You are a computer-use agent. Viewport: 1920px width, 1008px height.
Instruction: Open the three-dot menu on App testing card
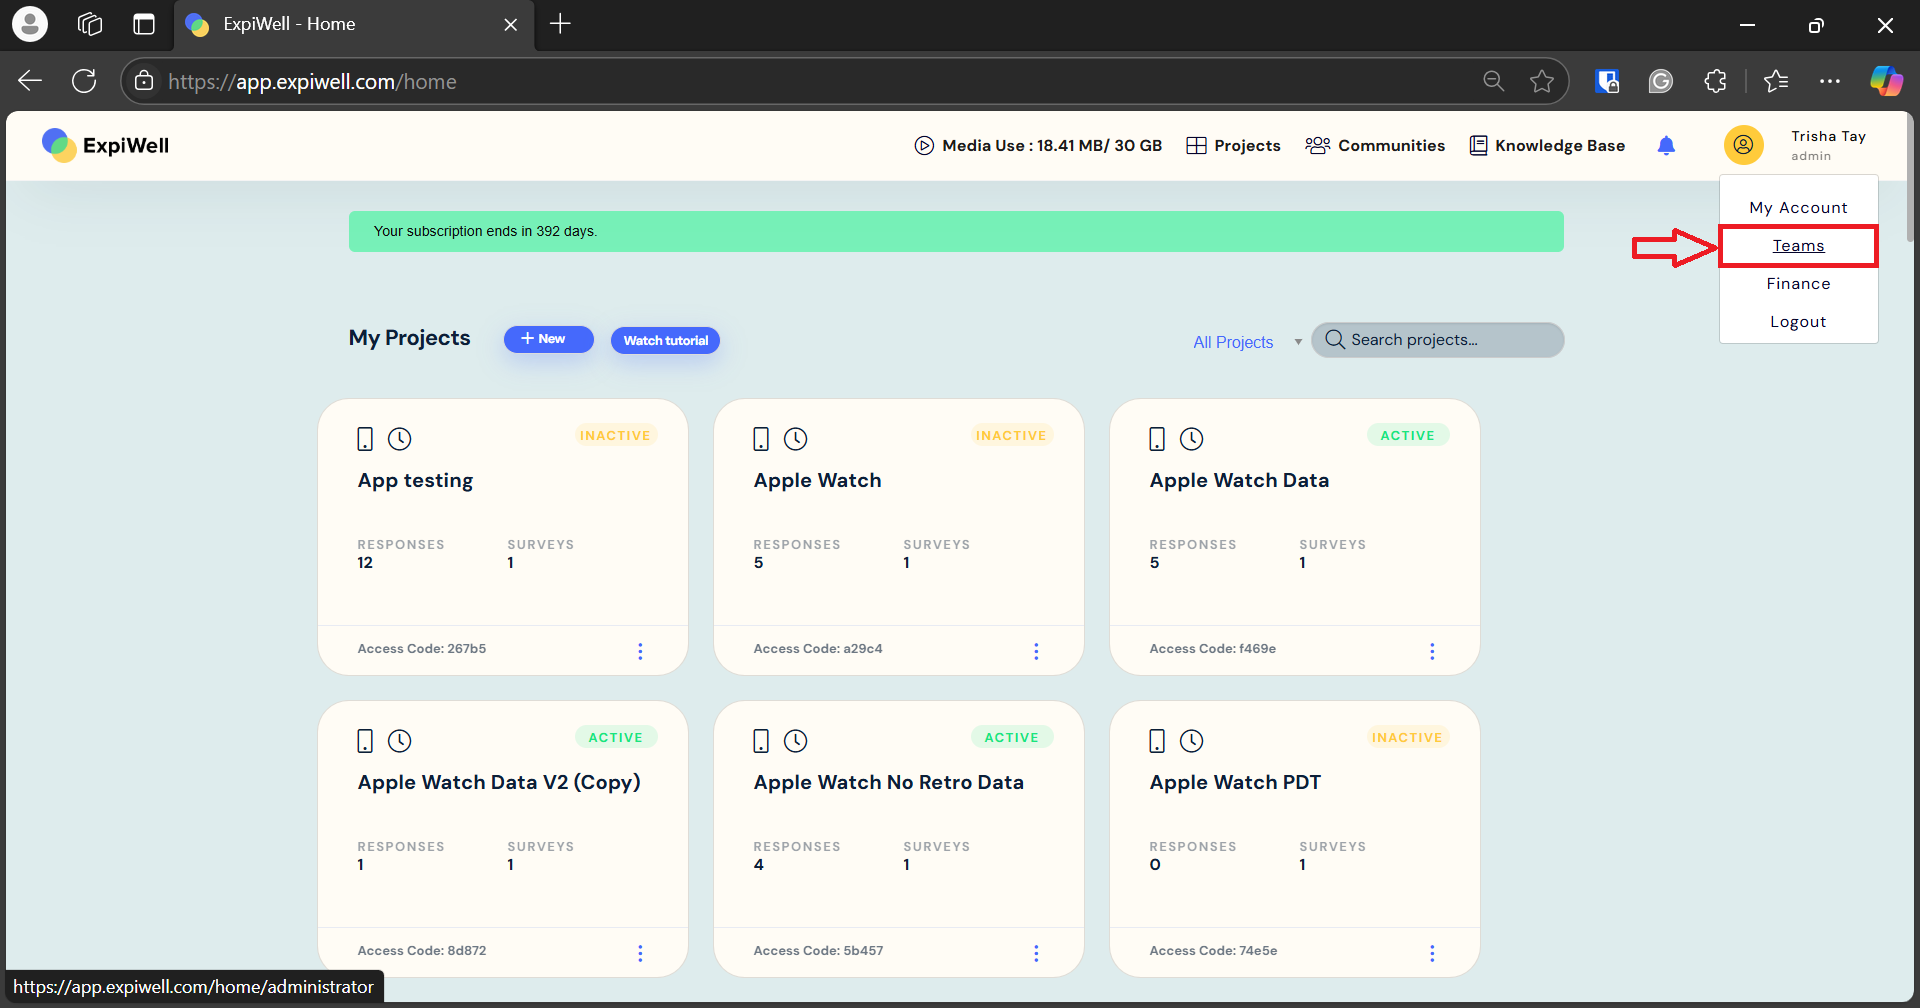coord(640,651)
